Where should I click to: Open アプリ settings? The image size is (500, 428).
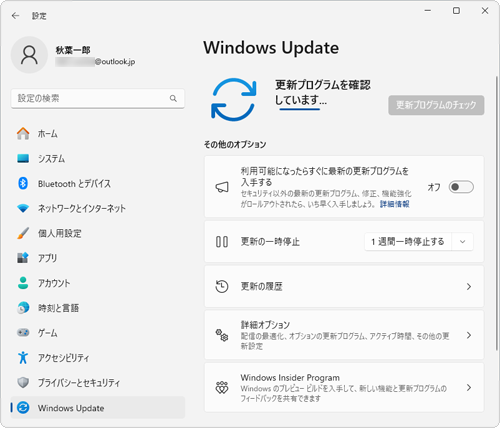click(98, 258)
